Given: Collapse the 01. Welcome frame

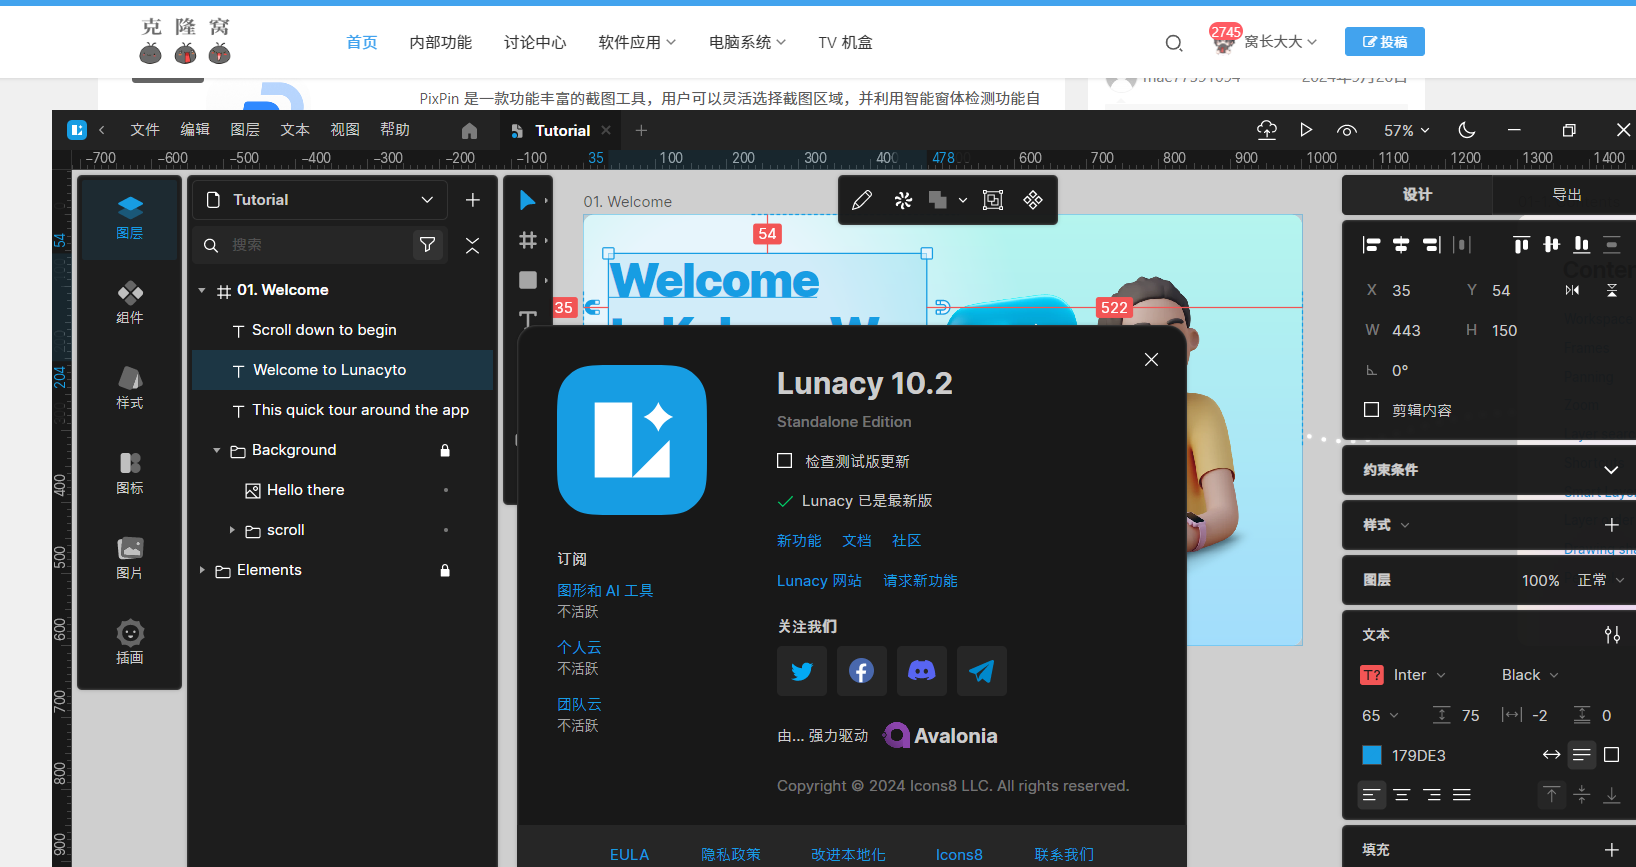Looking at the screenshot, I should [202, 290].
